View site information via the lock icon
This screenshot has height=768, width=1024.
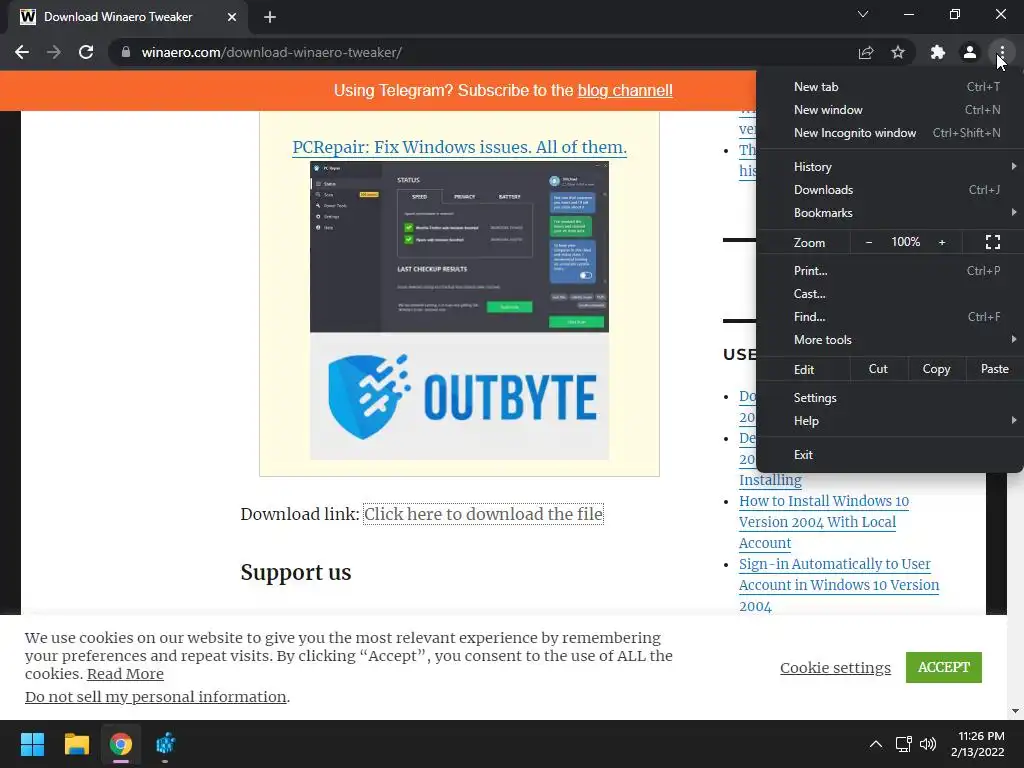tap(126, 52)
